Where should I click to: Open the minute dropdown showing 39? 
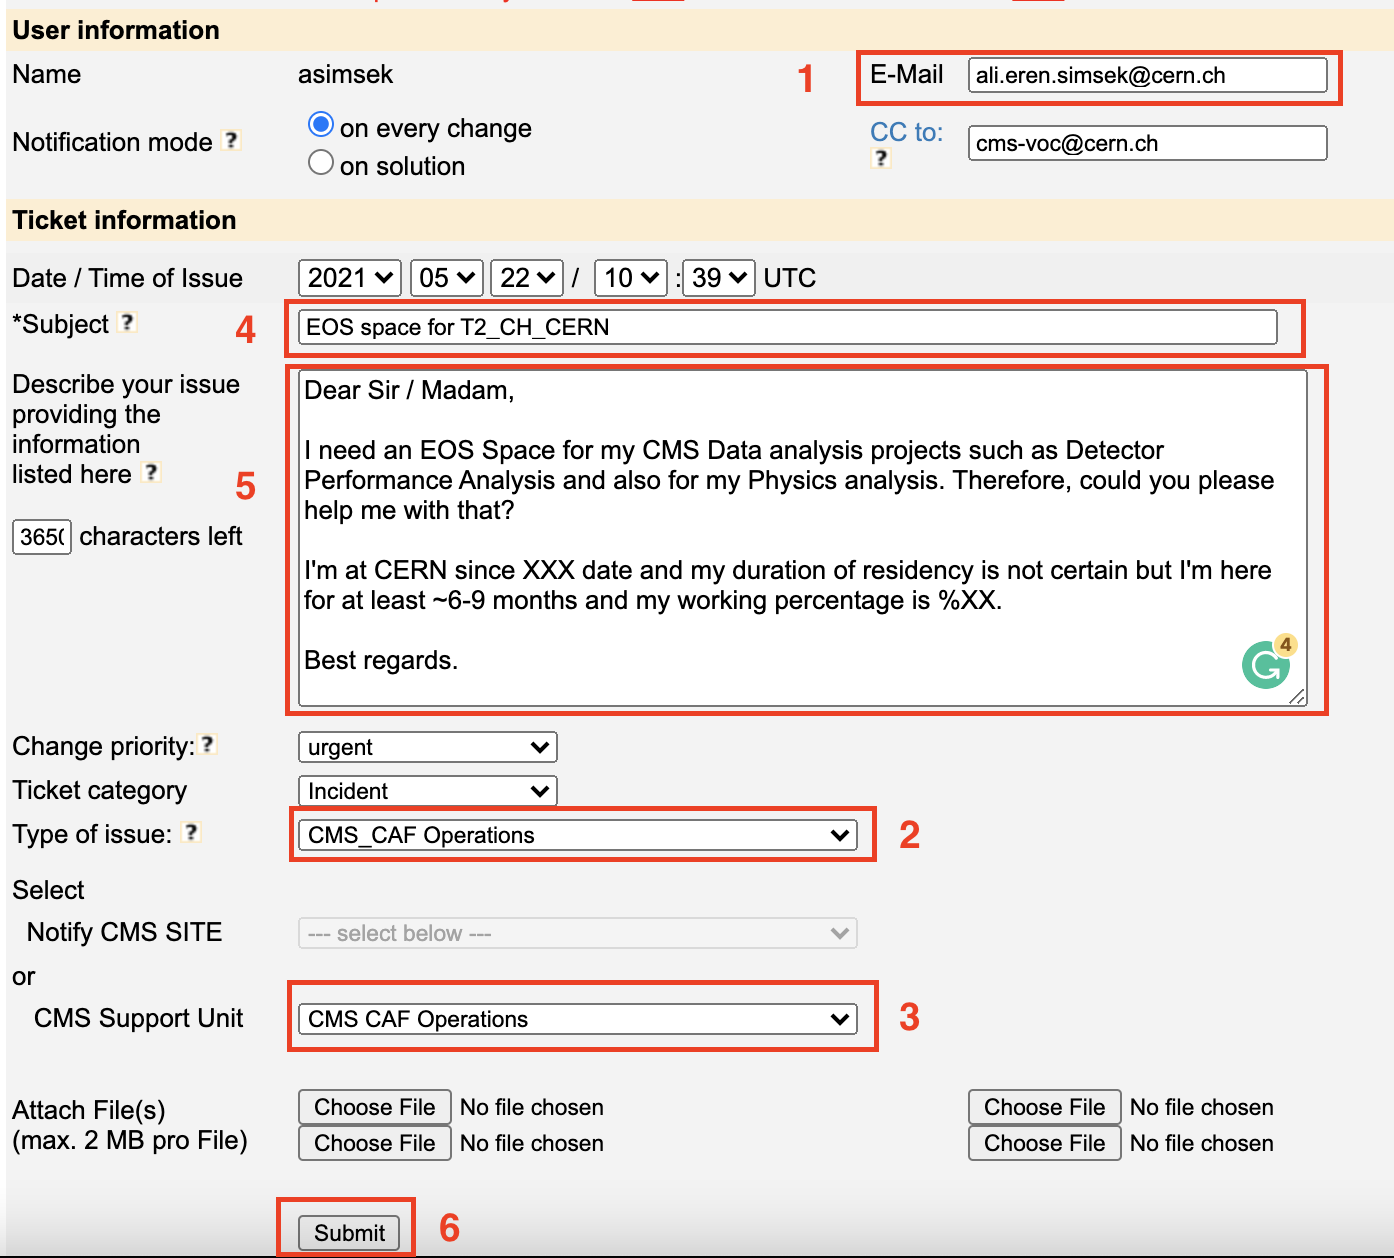[718, 278]
